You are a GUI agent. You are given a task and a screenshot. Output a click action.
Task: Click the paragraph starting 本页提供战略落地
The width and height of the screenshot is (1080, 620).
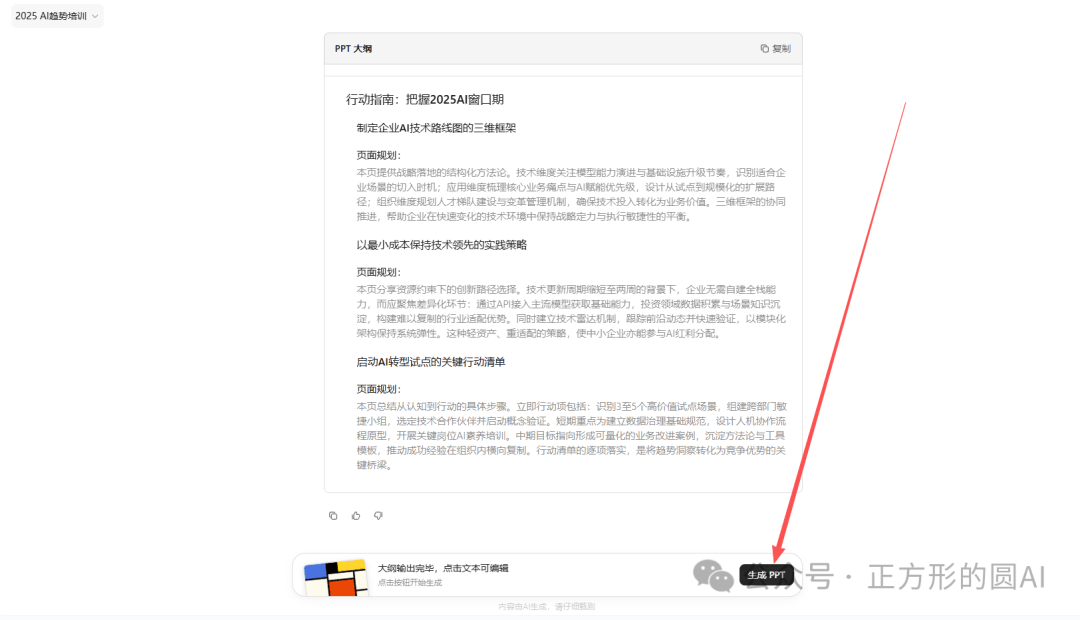(571, 194)
